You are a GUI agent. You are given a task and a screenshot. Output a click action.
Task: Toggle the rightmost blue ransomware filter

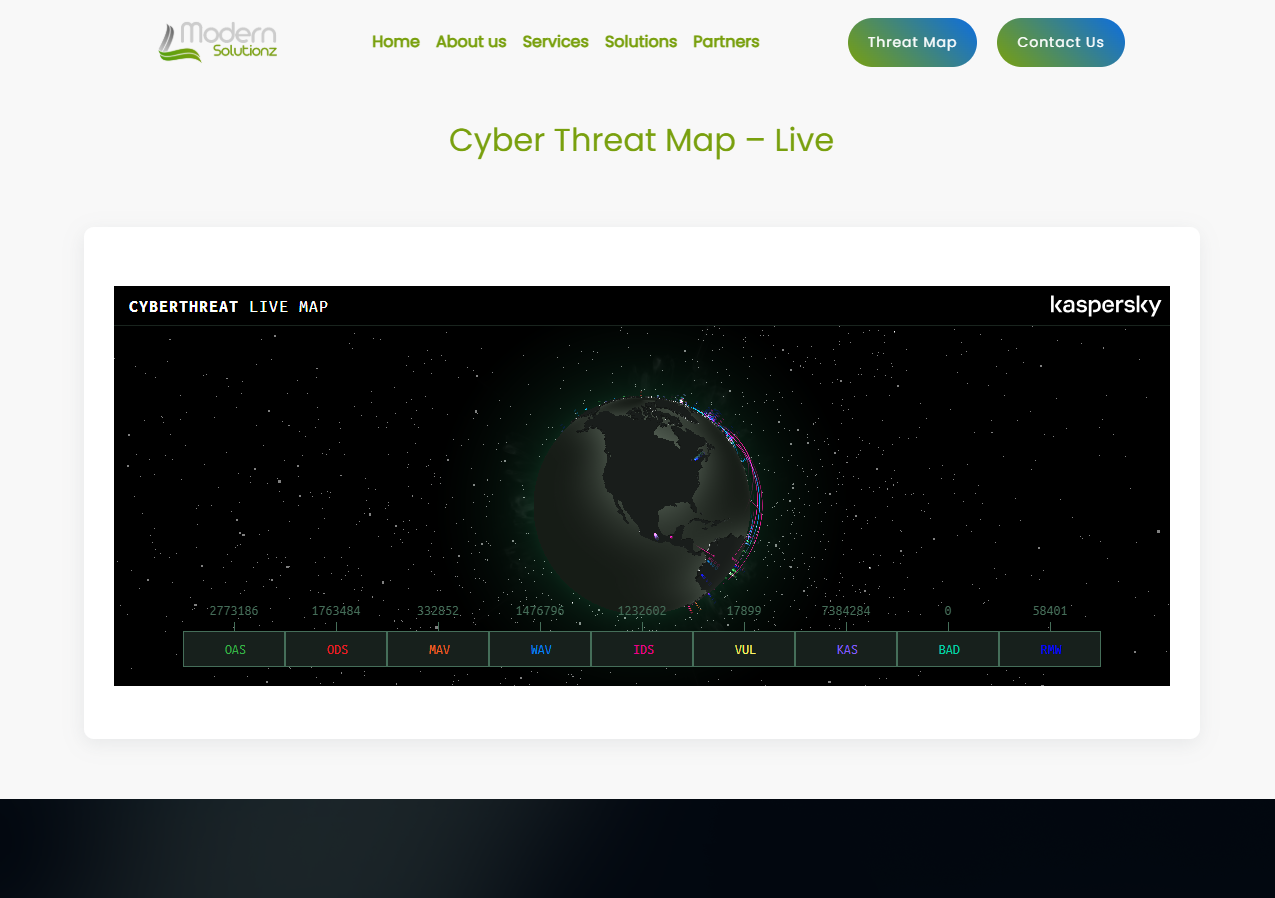[1050, 649]
